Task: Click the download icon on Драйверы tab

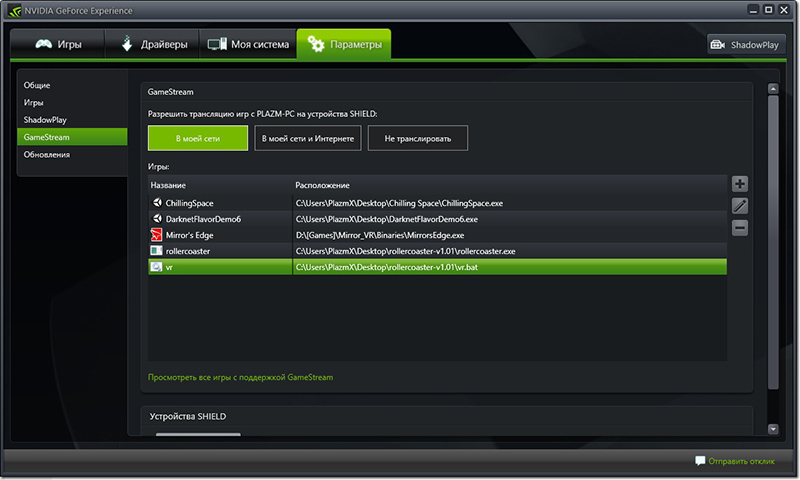Action: pos(127,44)
